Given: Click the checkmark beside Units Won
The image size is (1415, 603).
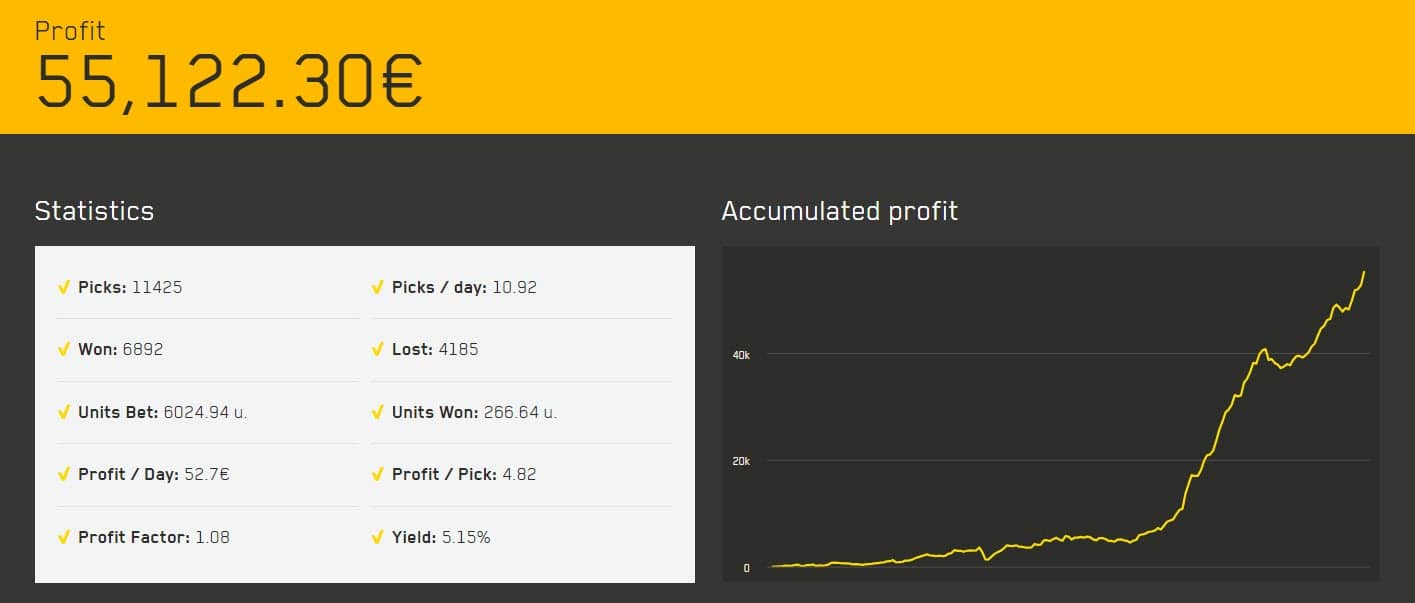Looking at the screenshot, I should tap(378, 412).
